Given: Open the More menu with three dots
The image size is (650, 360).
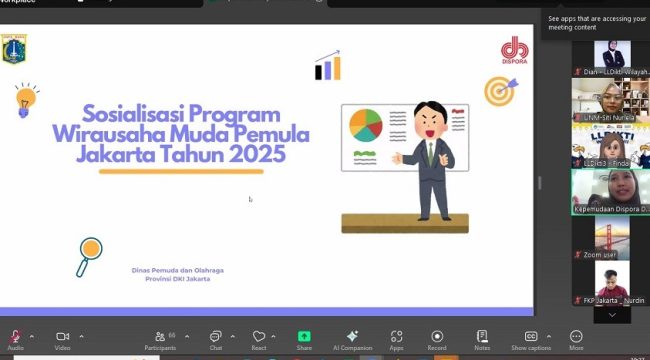Looking at the screenshot, I should tap(576, 340).
